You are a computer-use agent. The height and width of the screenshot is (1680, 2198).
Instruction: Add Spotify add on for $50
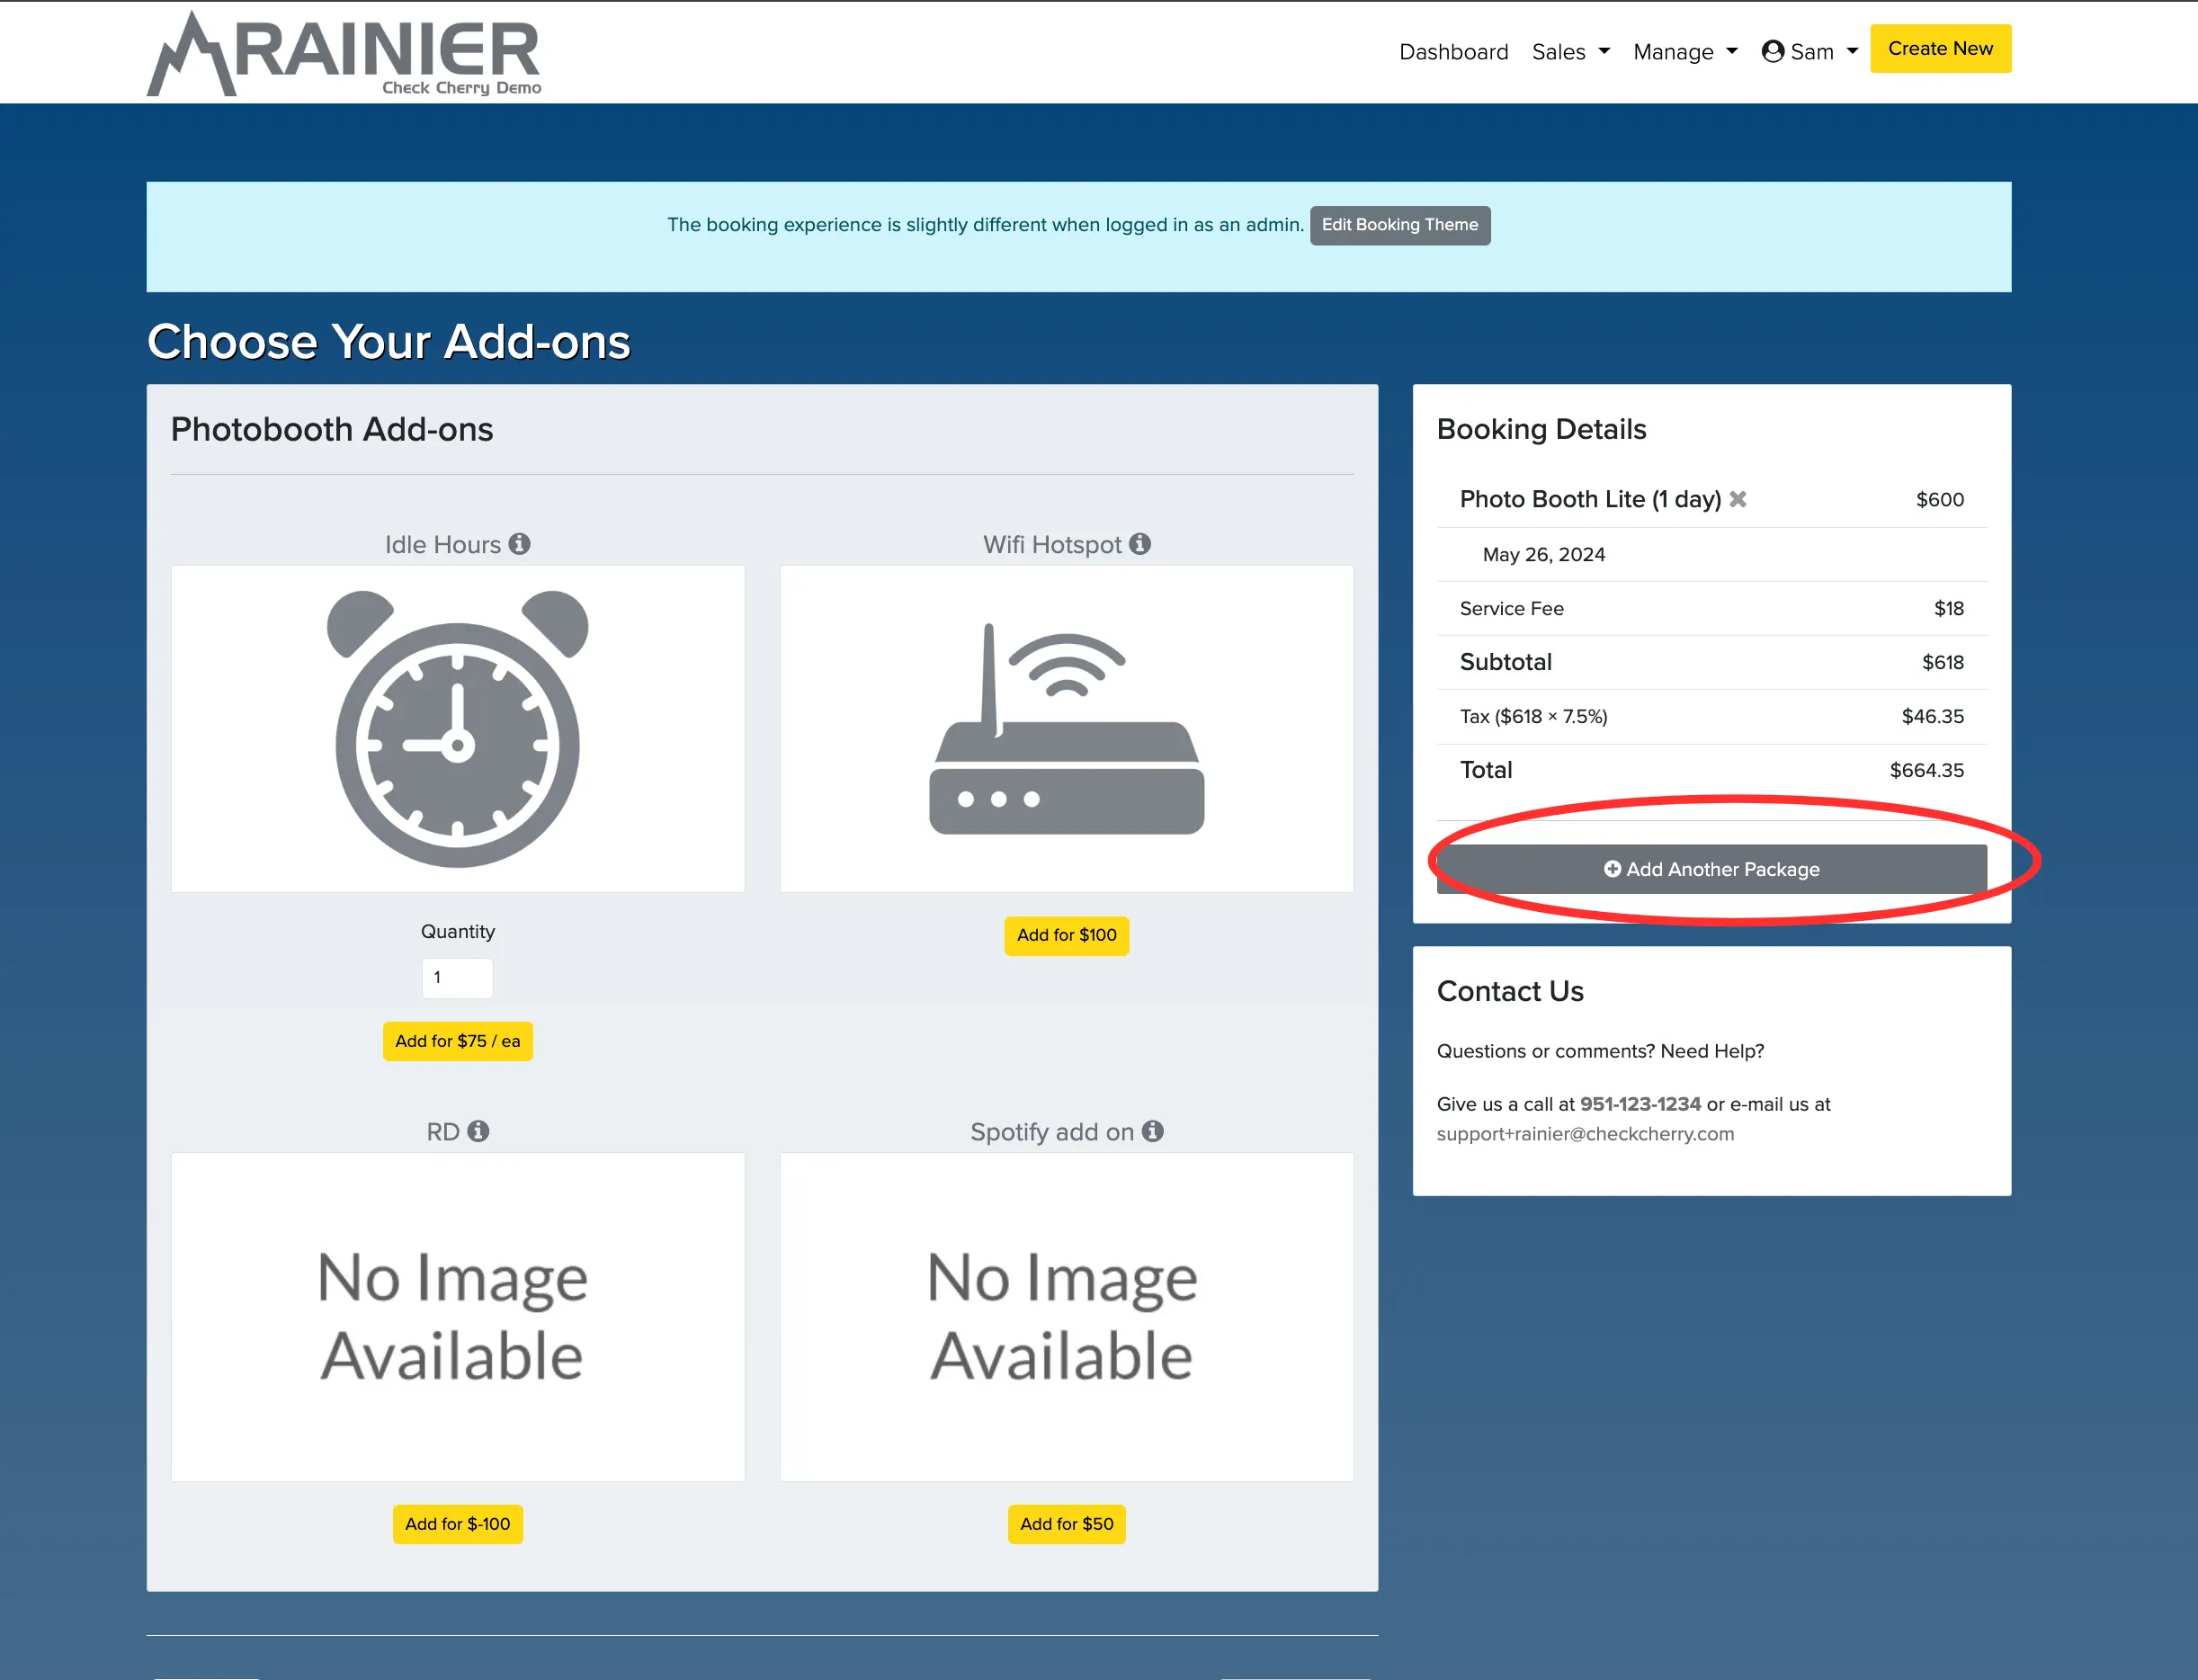[x=1067, y=1524]
